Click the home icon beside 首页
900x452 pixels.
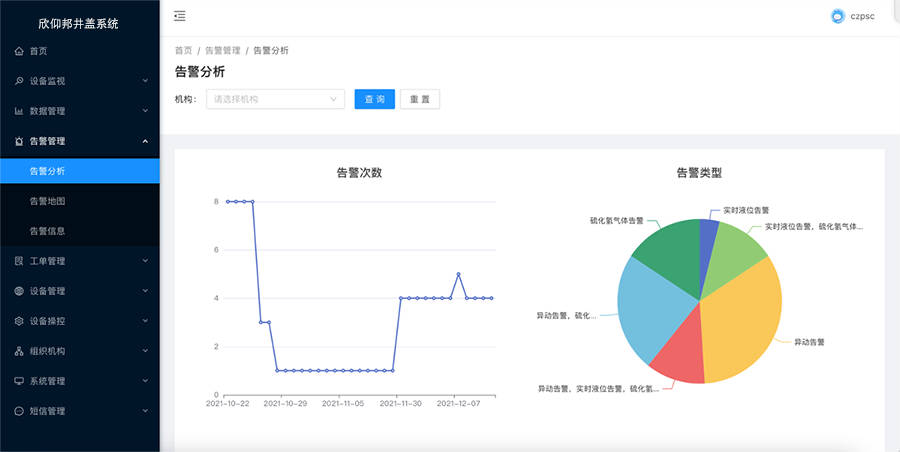tap(20, 51)
